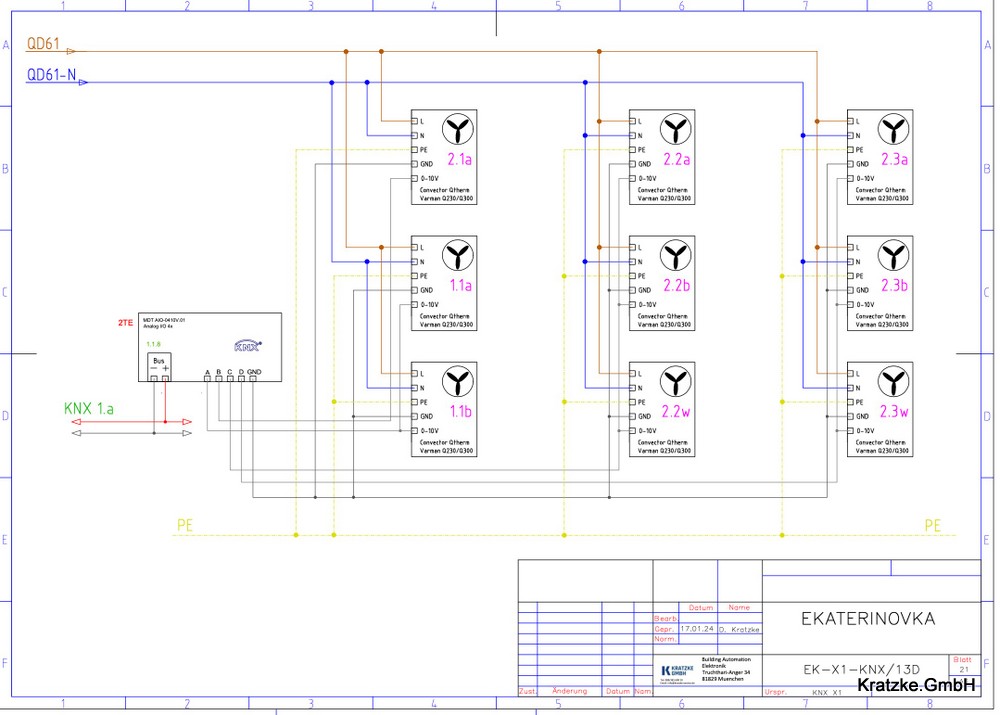Click the fan symbol of convector 1.1b

point(459,380)
